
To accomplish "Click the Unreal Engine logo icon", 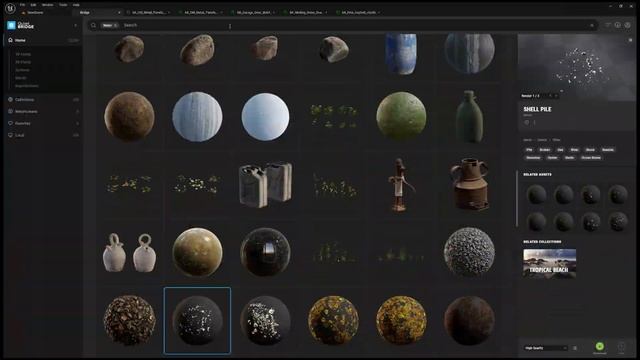I will (x=10, y=8).
